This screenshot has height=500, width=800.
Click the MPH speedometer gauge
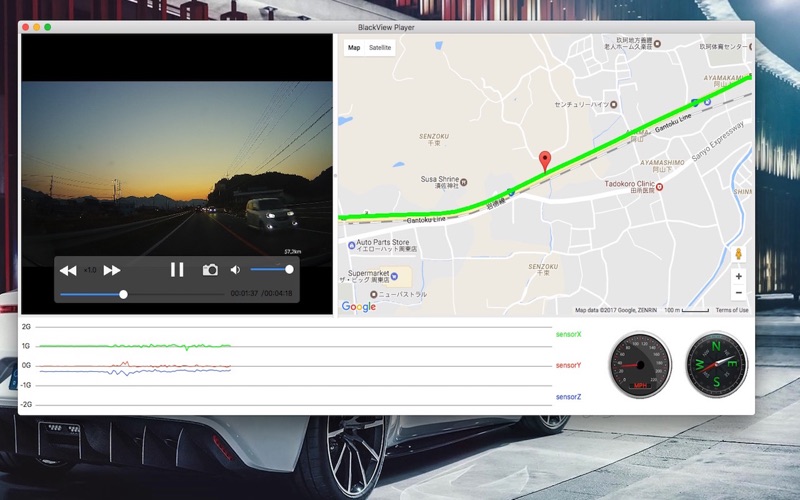pos(640,365)
